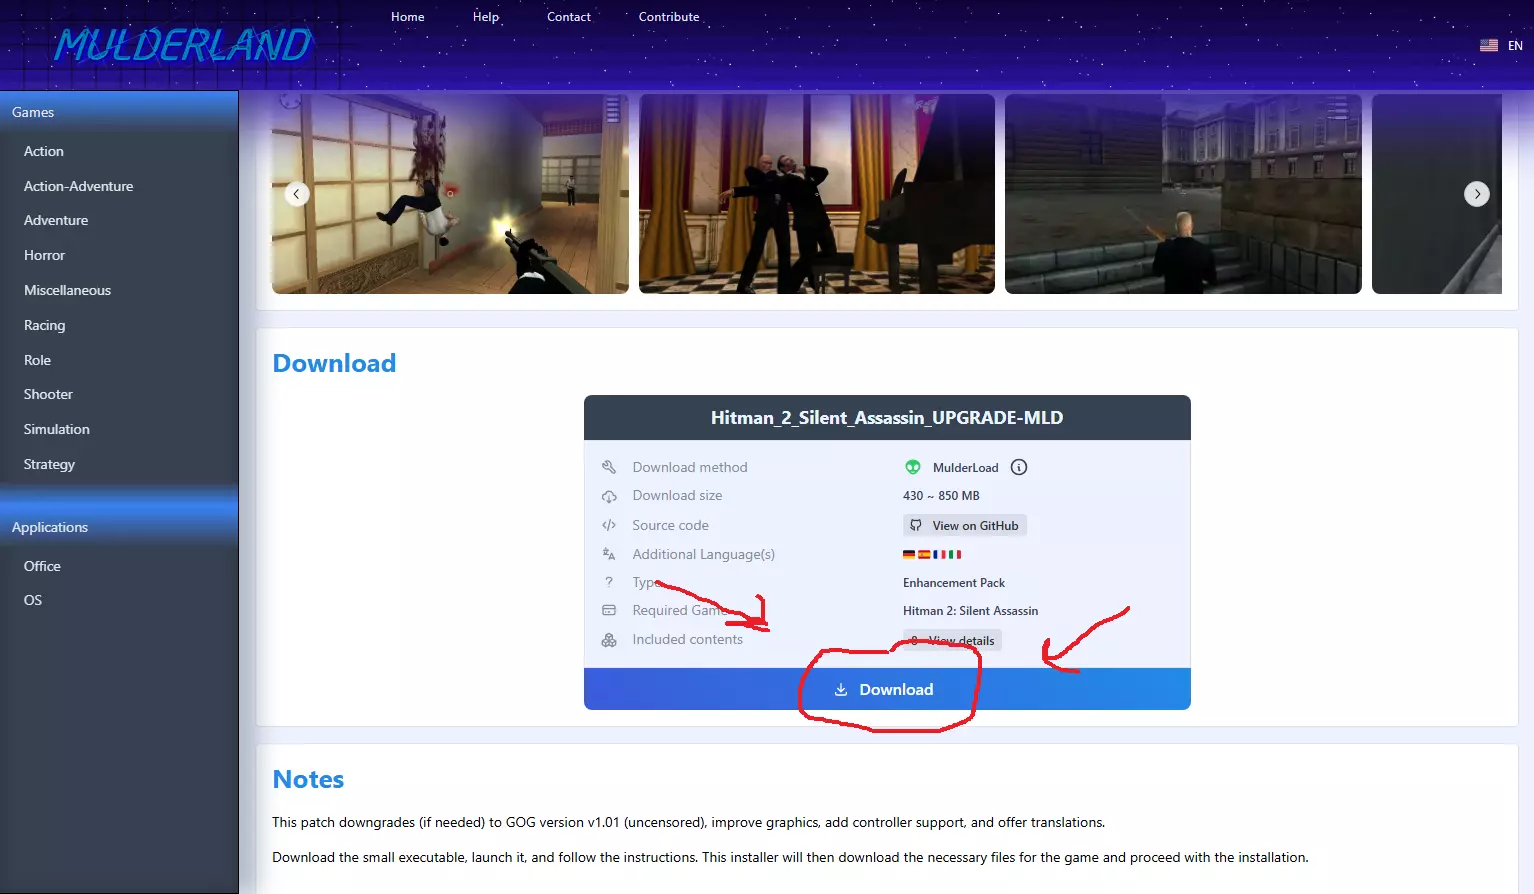1534x894 pixels.
Task: Open the night courtyard screenshot thumbnail
Action: point(1183,194)
